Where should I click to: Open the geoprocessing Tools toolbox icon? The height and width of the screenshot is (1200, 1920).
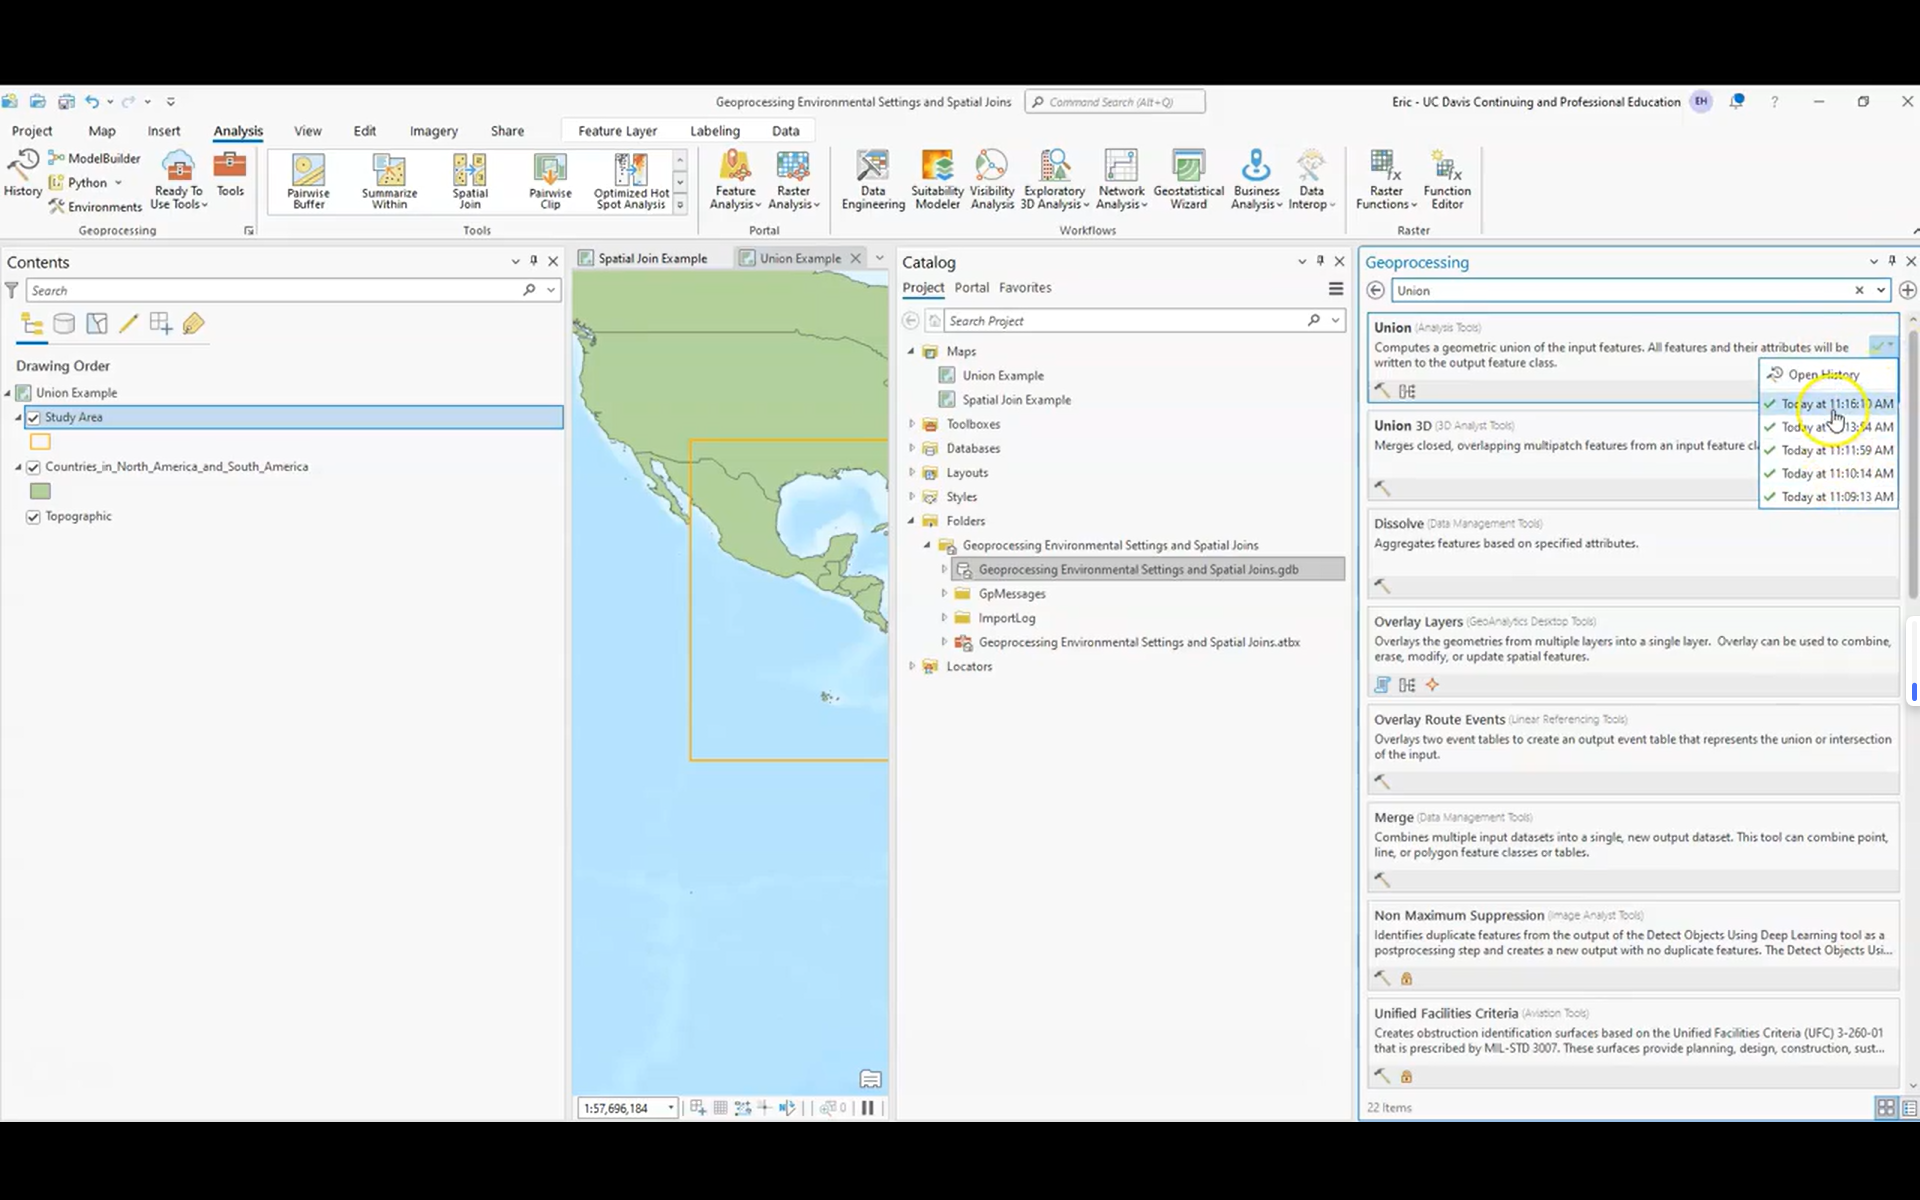click(230, 173)
